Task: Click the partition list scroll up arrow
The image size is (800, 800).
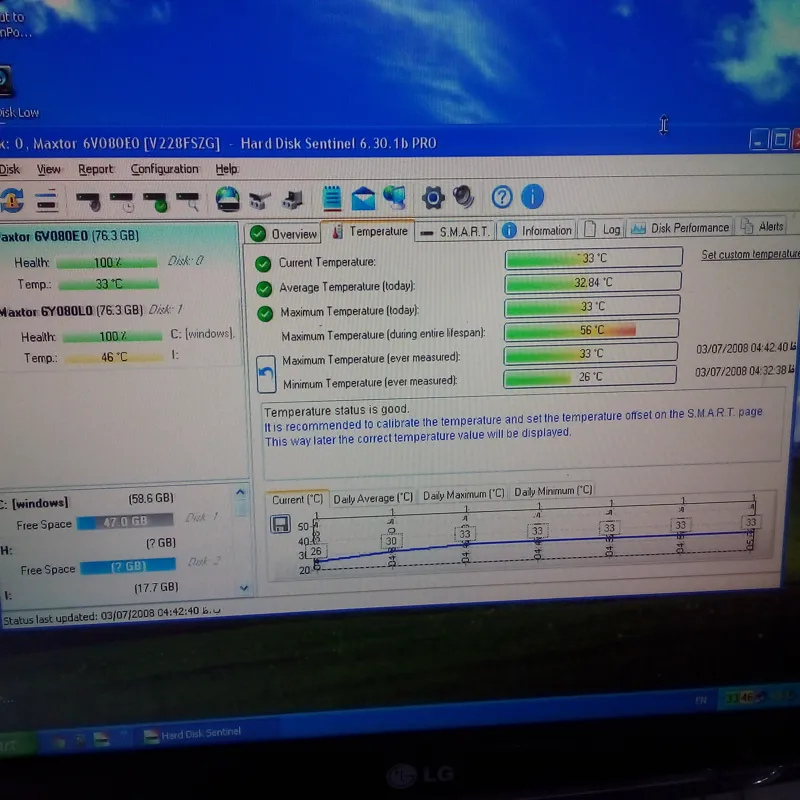Action: click(x=241, y=492)
